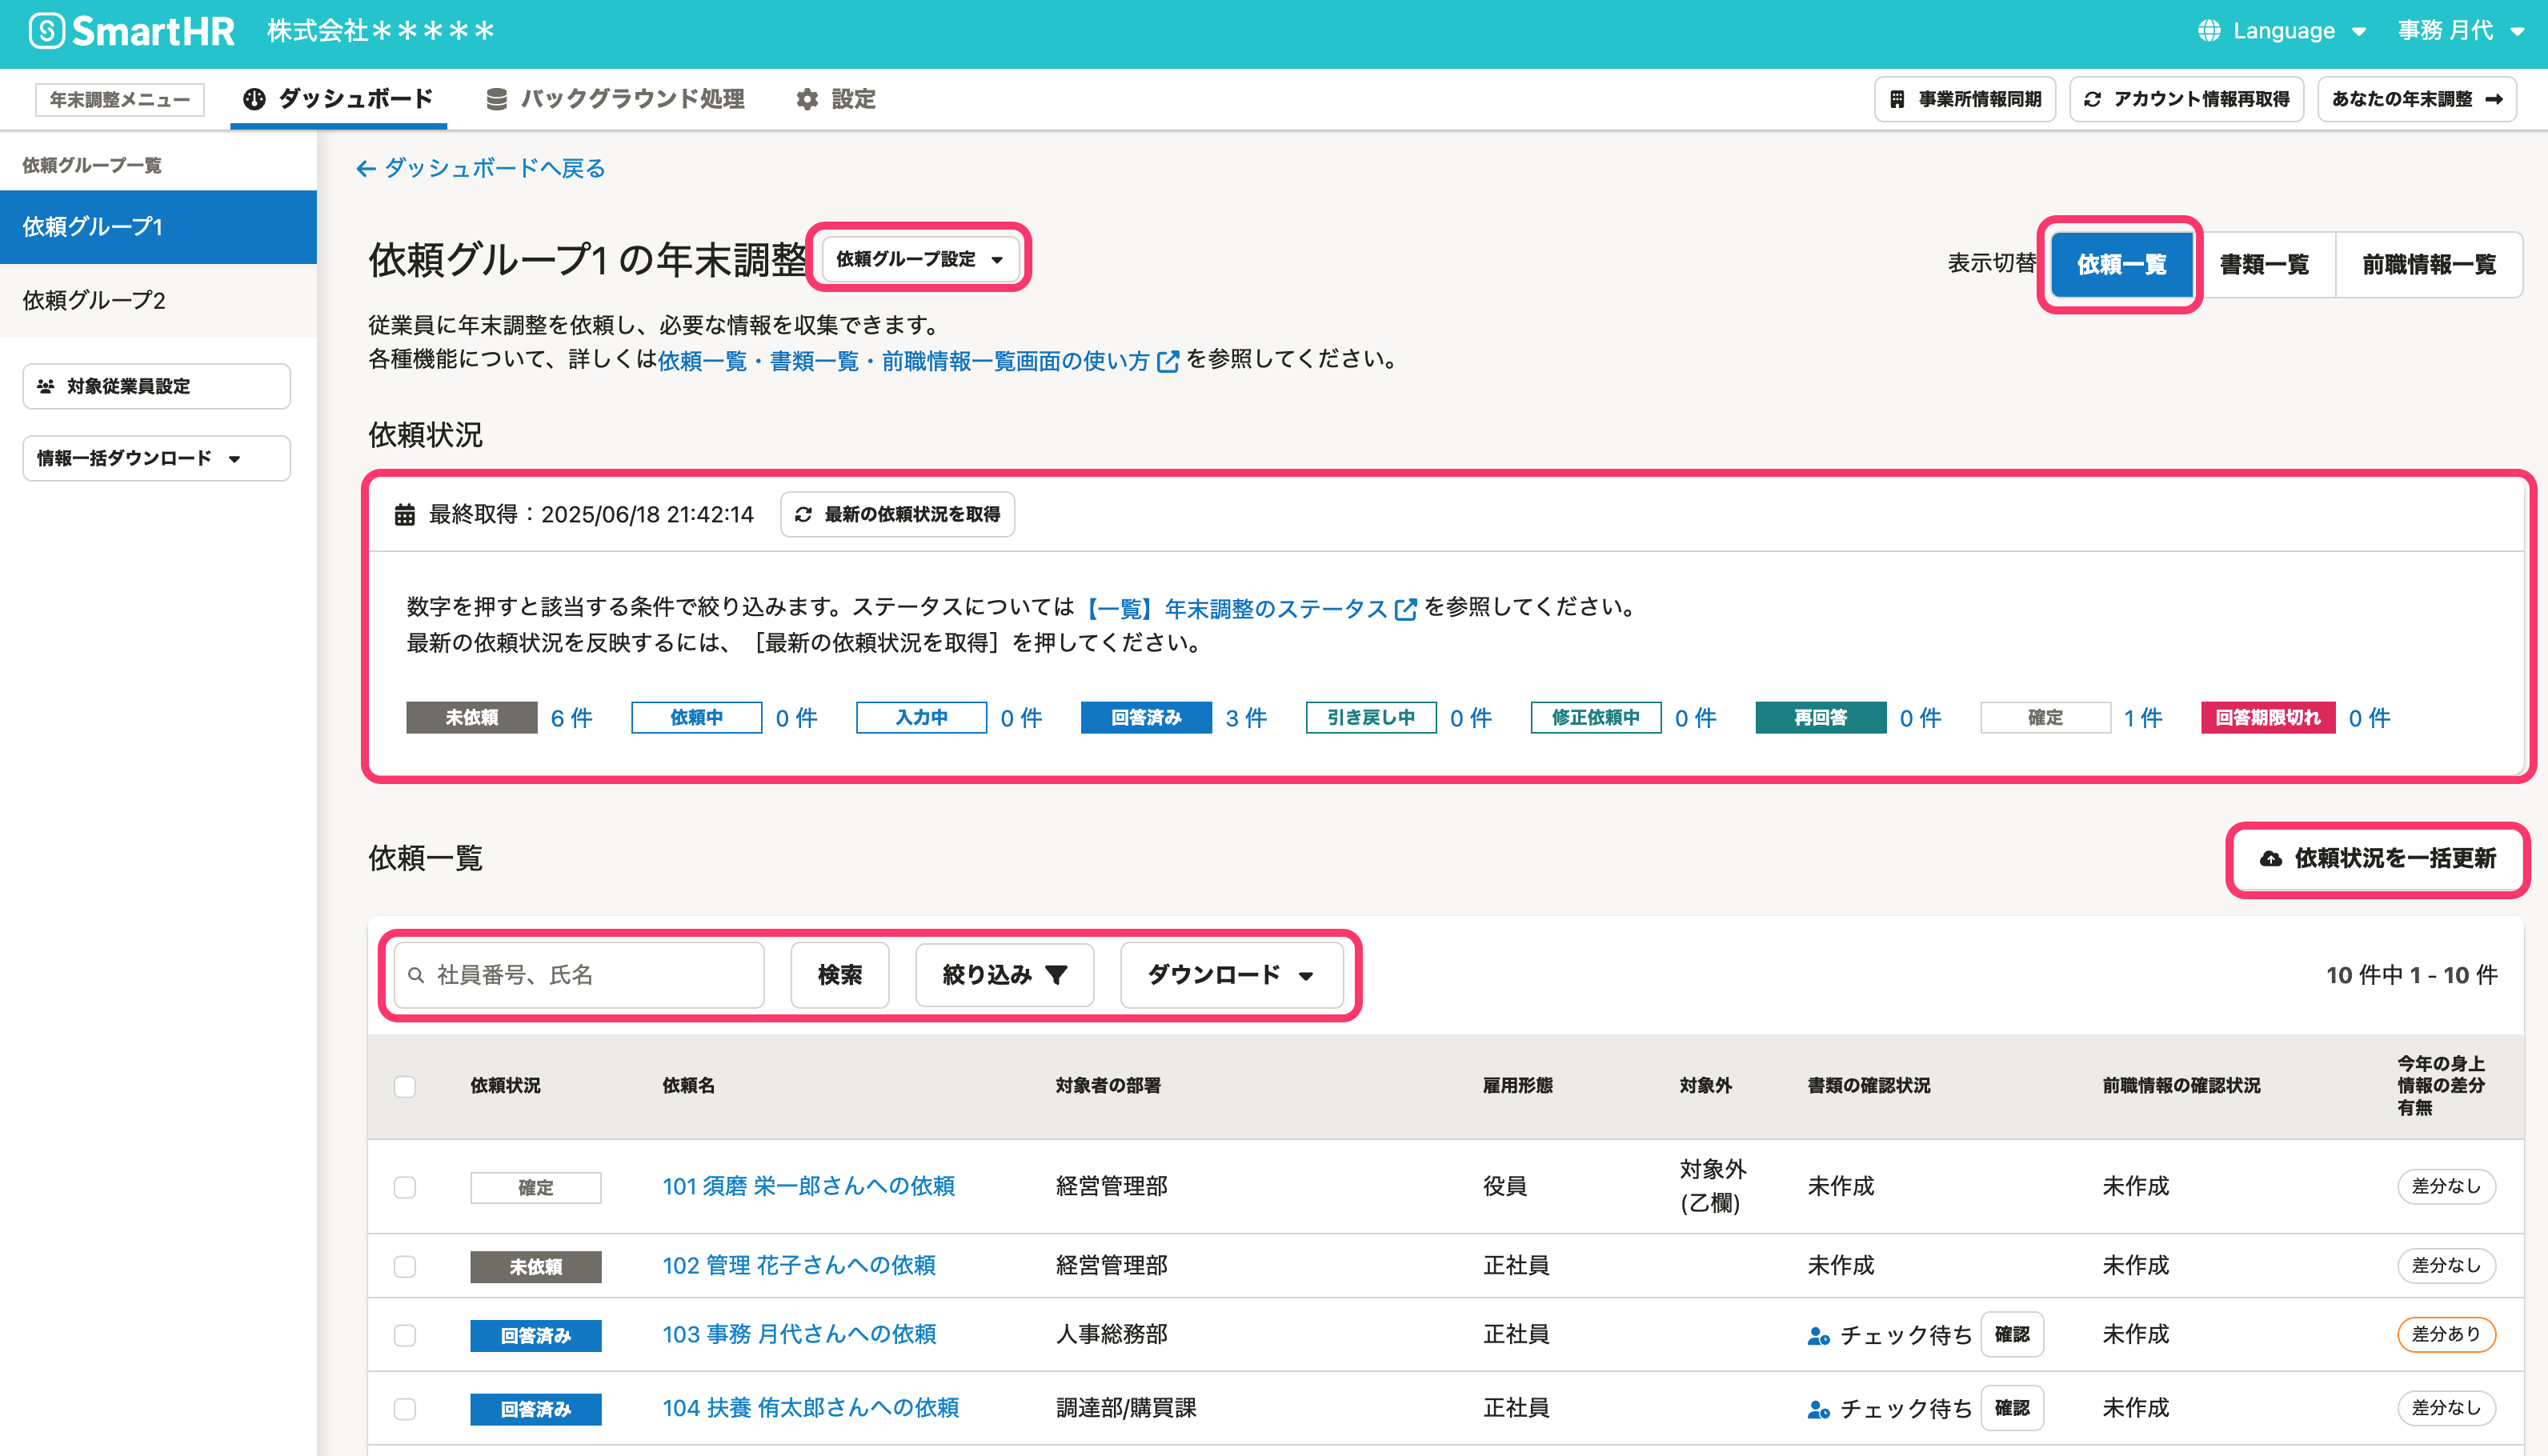The width and height of the screenshot is (2548, 1456).
Task: Filter by 引き戻し中 count 0 件
Action: pyautogui.click(x=1470, y=718)
